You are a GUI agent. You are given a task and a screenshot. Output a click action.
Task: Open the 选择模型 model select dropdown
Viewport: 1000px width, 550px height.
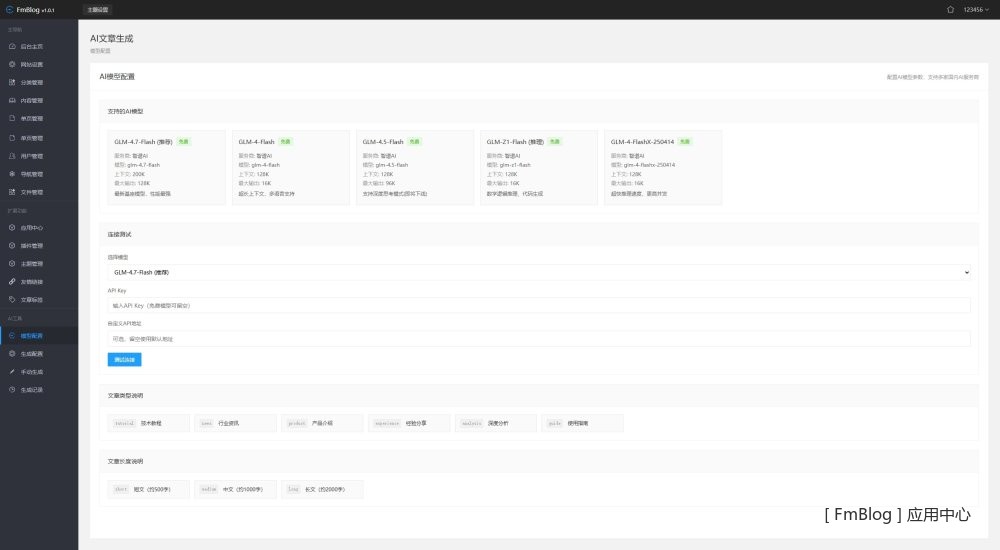[x=539, y=272]
